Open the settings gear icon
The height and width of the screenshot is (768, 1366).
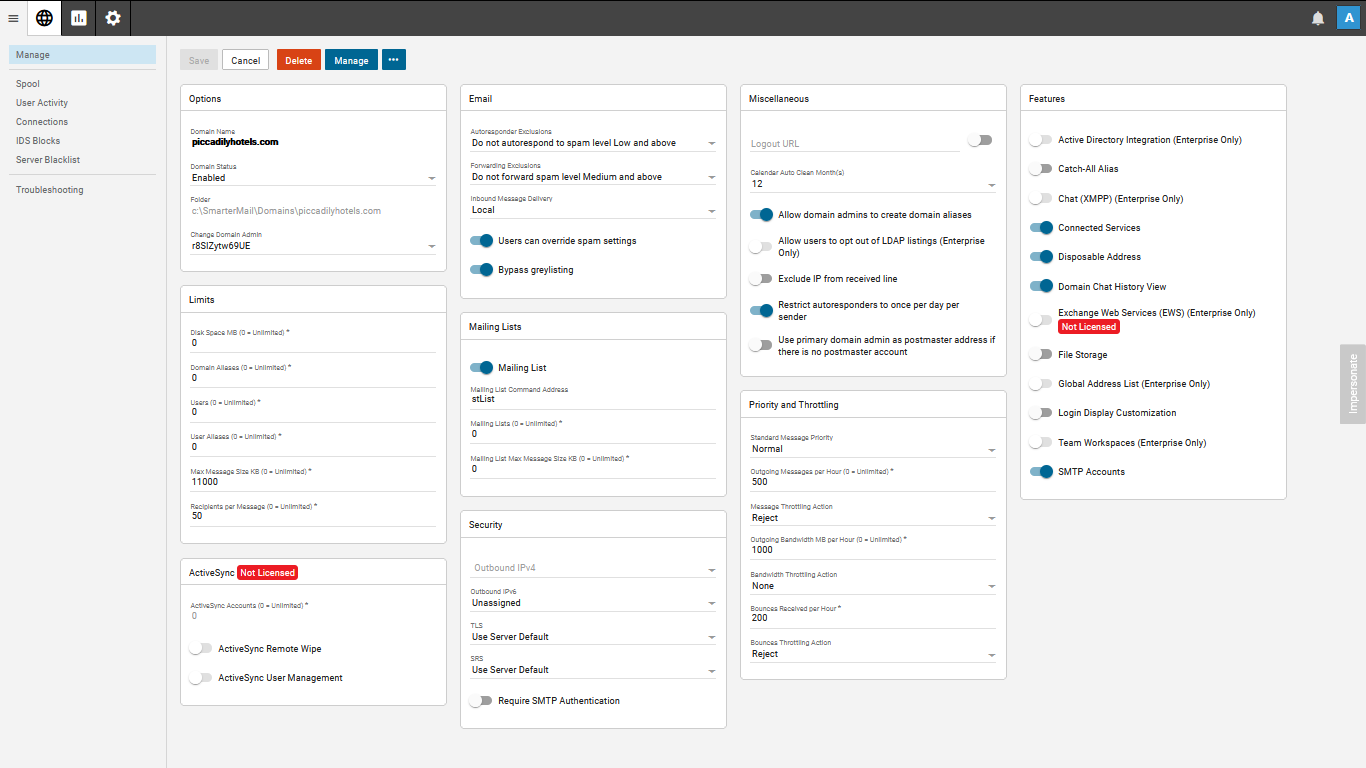(x=113, y=18)
